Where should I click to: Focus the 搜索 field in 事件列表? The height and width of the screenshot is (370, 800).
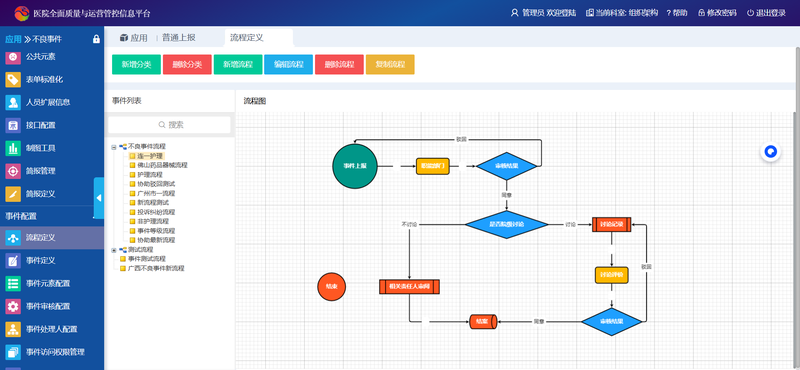point(169,125)
